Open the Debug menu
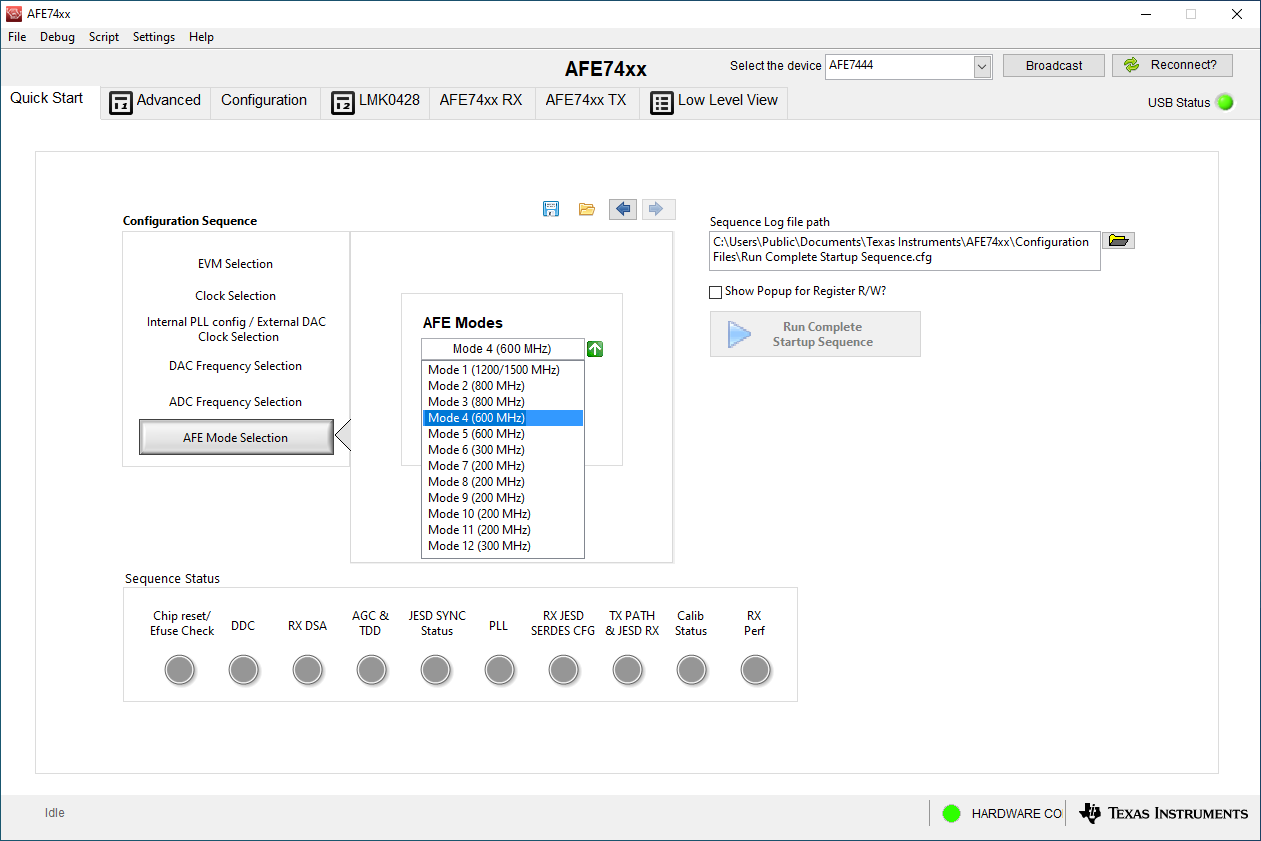1261x841 pixels. click(57, 37)
